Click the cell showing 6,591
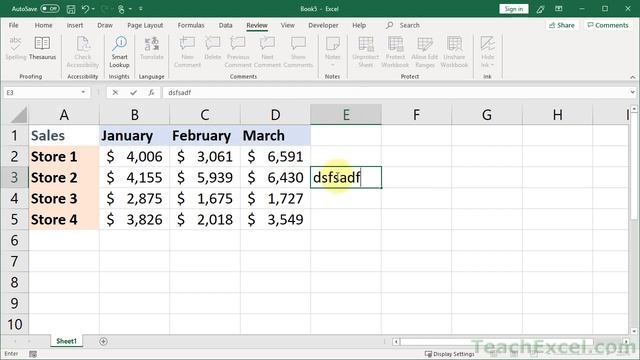Viewport: 640px width, 360px height. coord(276,156)
